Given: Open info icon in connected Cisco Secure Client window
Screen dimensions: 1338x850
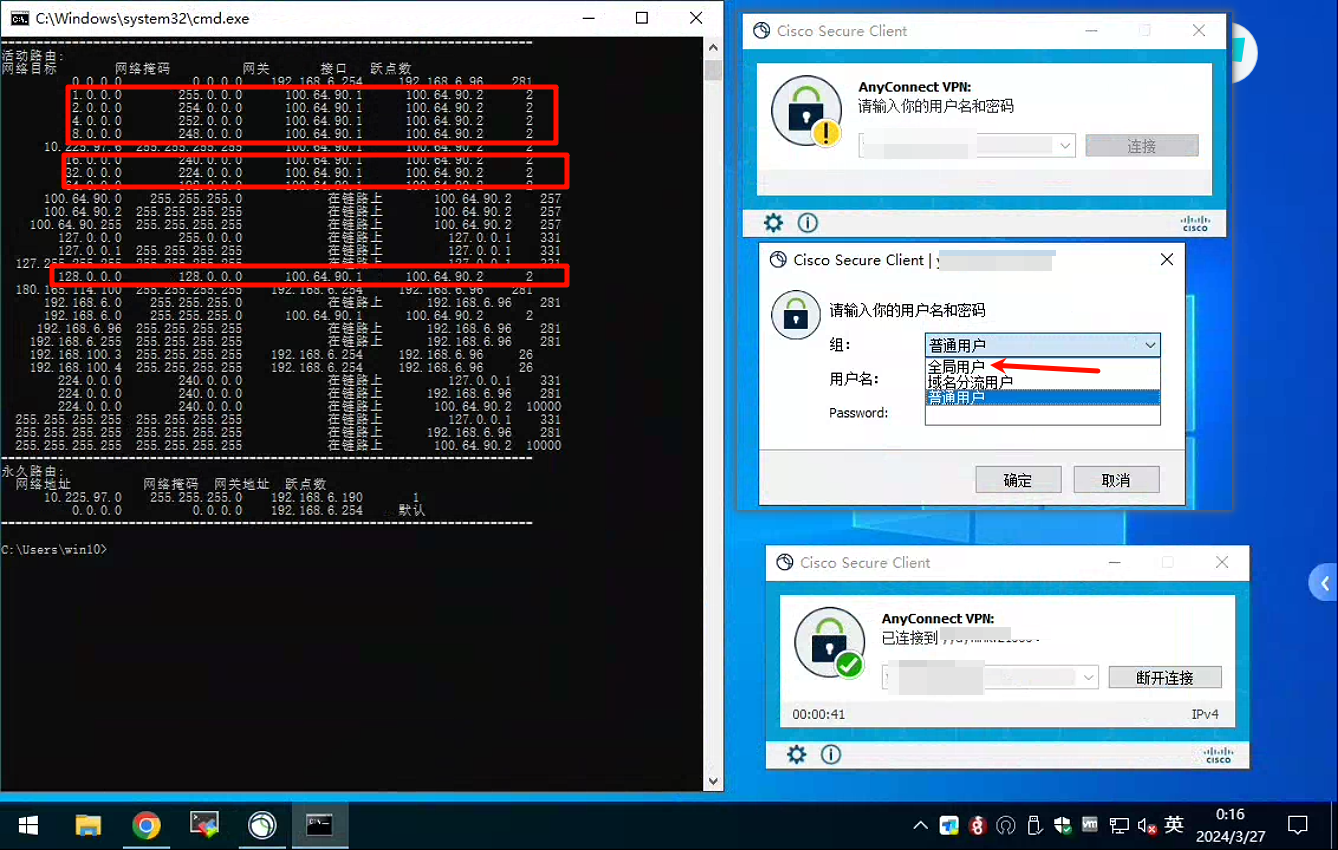Looking at the screenshot, I should (x=830, y=754).
